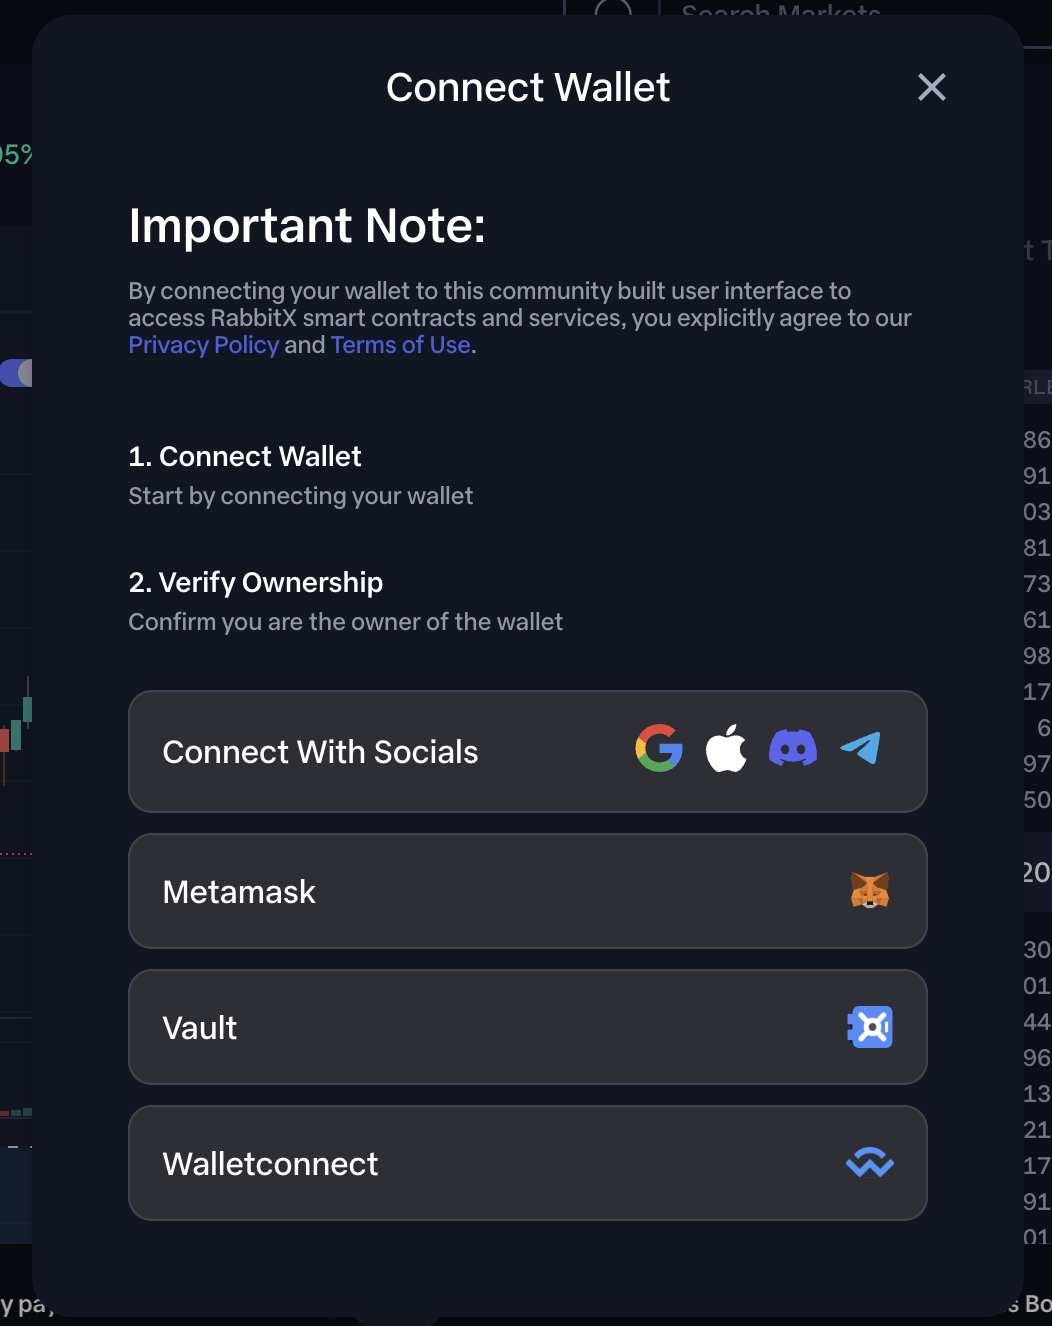Click the search magnifier icon at top
The image size is (1052, 1326).
coord(612,9)
